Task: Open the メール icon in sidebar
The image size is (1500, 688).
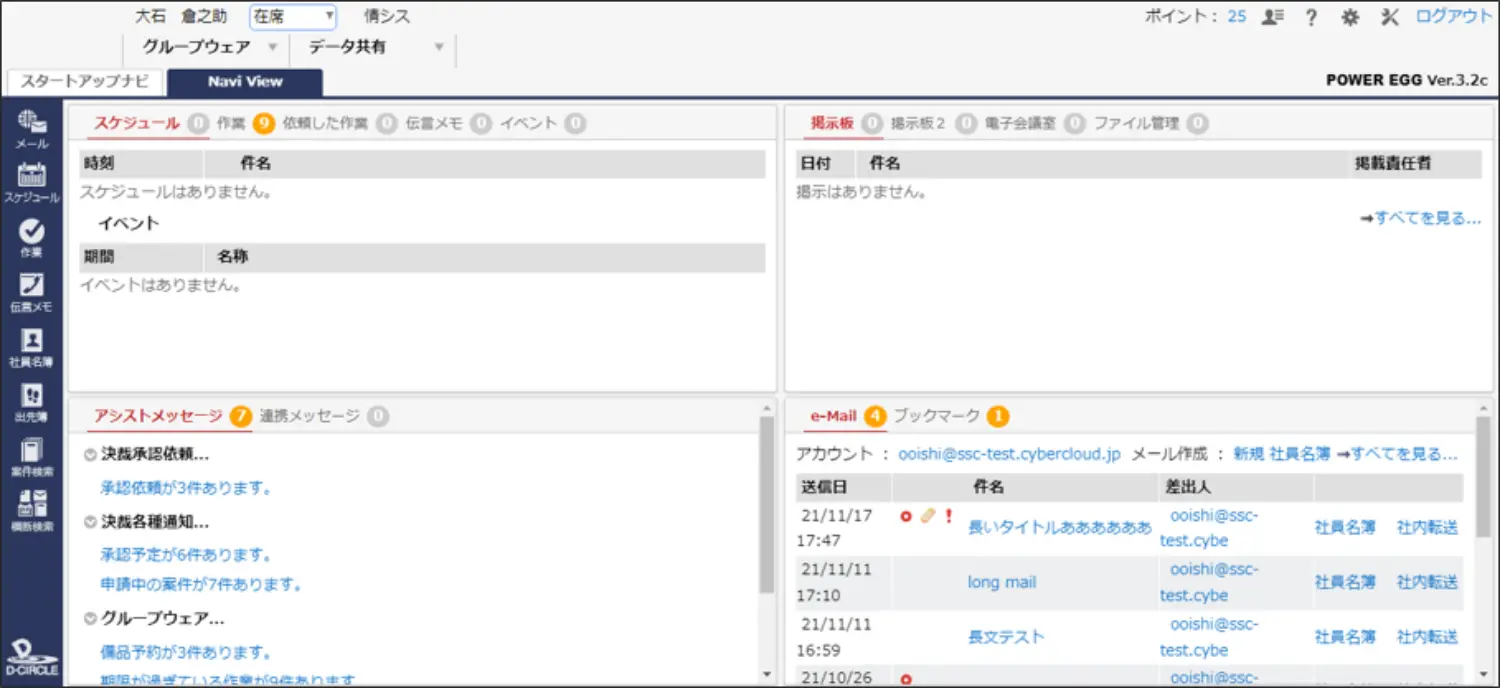Action: coord(32,124)
